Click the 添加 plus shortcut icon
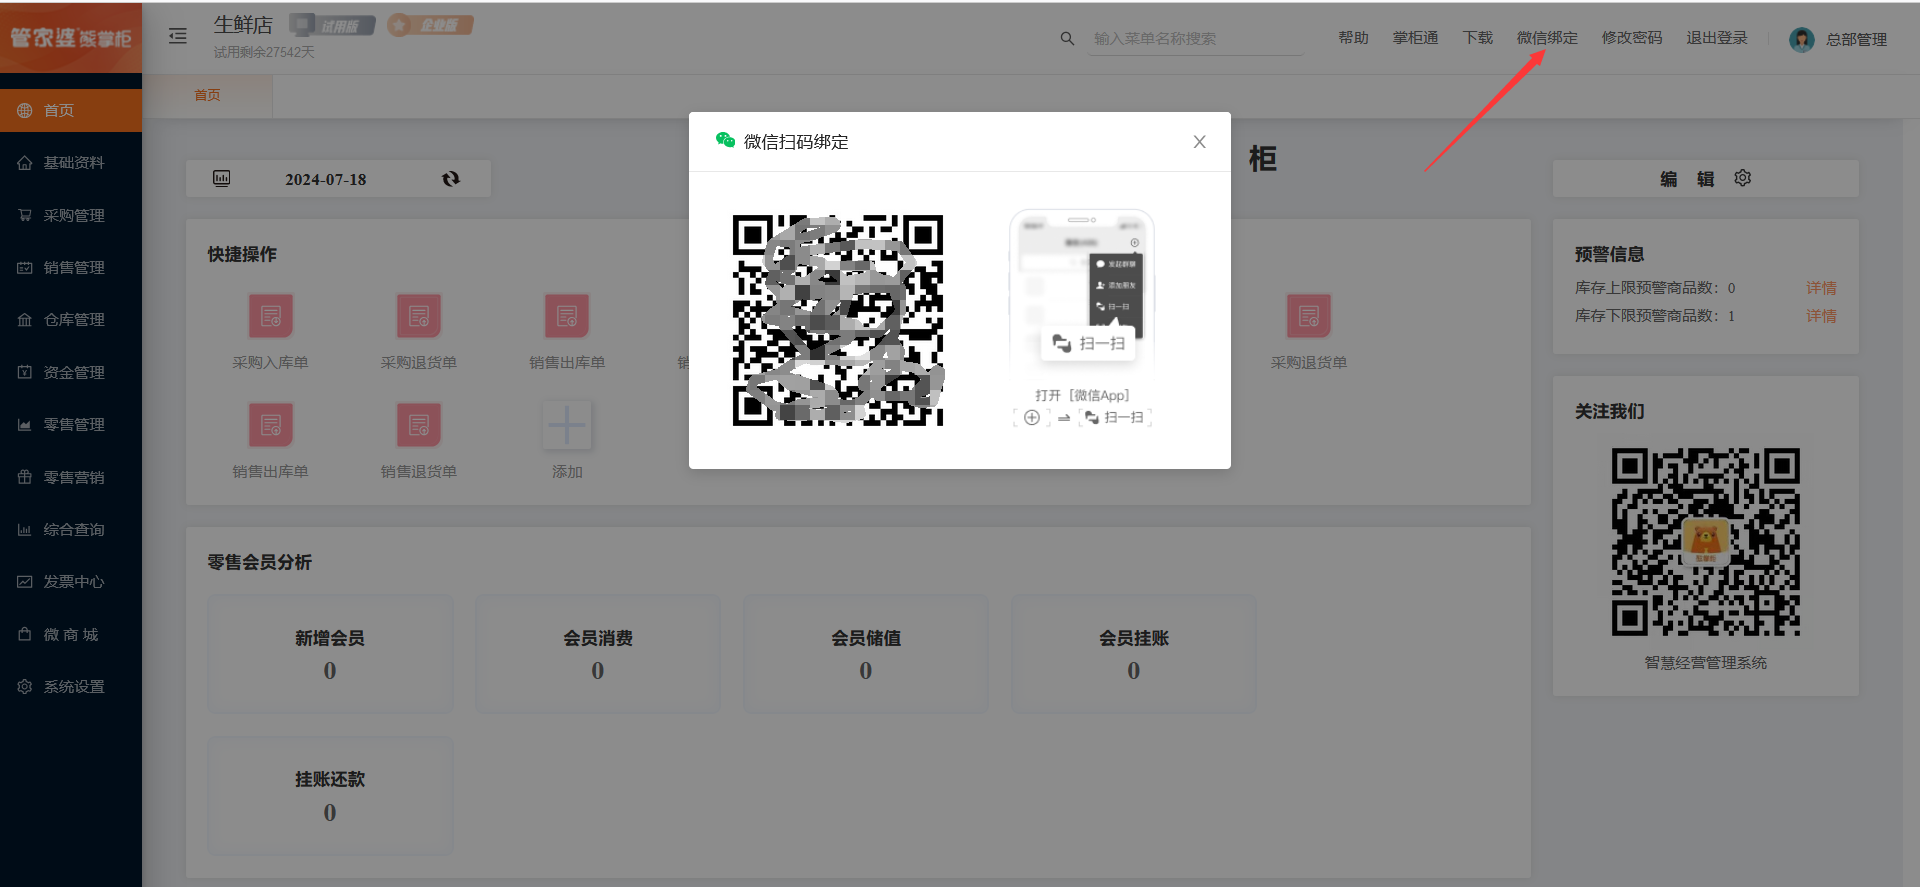 pos(567,425)
